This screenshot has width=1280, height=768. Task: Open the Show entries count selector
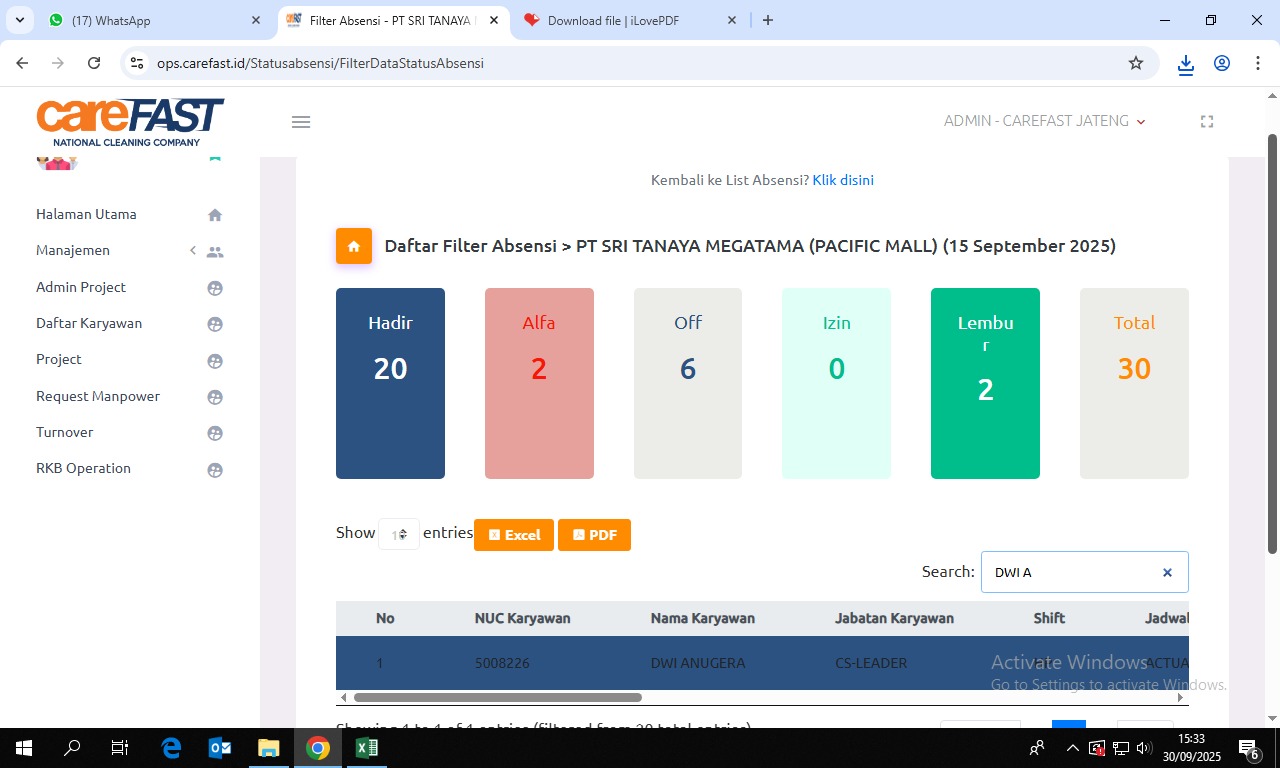[x=399, y=535]
